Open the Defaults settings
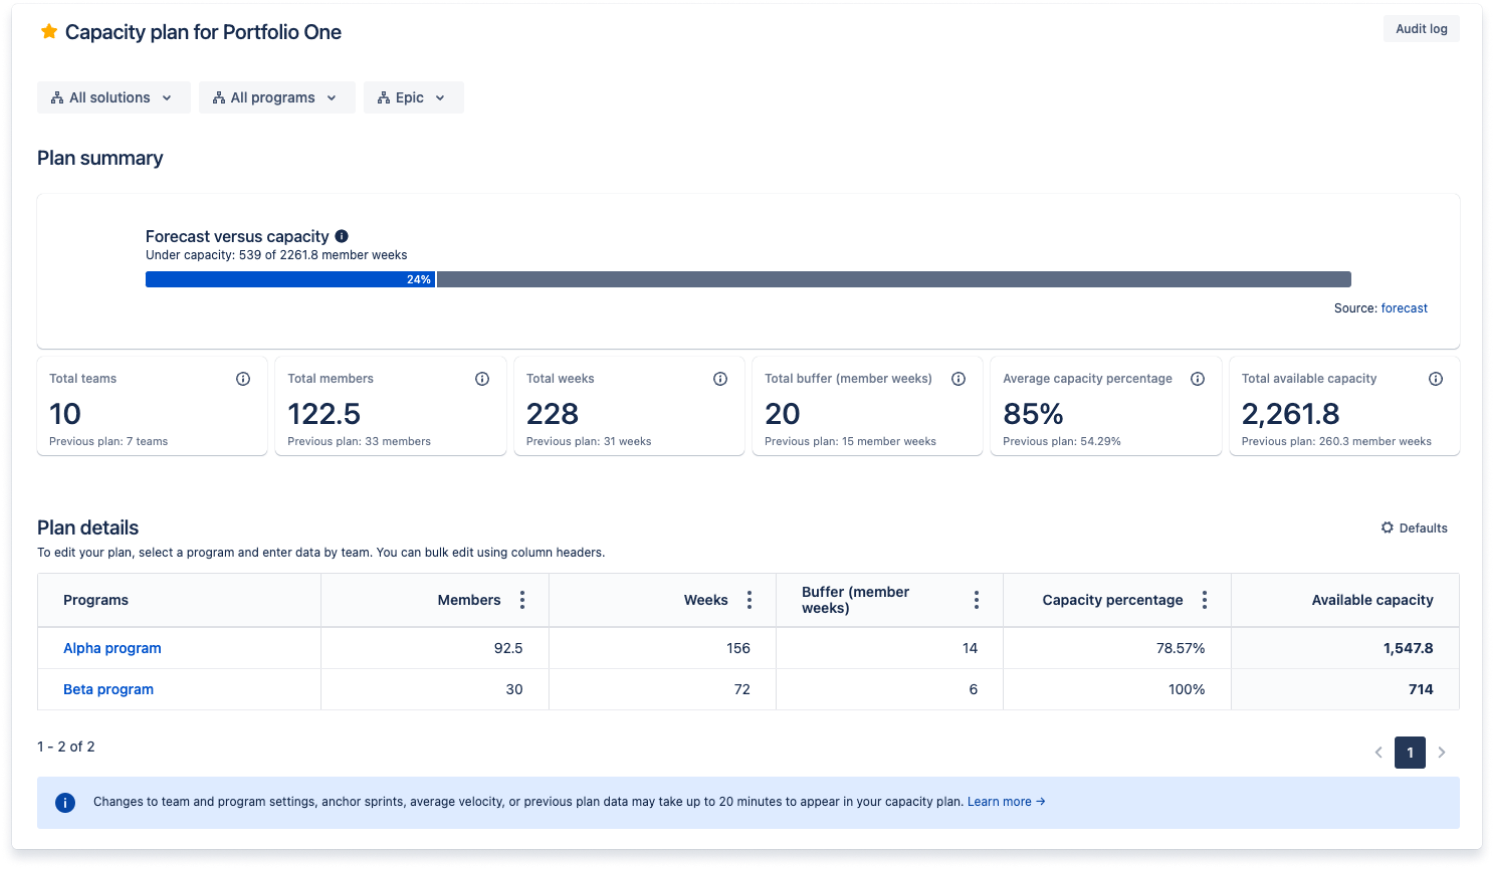Screen dimensions: 1494x870 tap(1414, 528)
